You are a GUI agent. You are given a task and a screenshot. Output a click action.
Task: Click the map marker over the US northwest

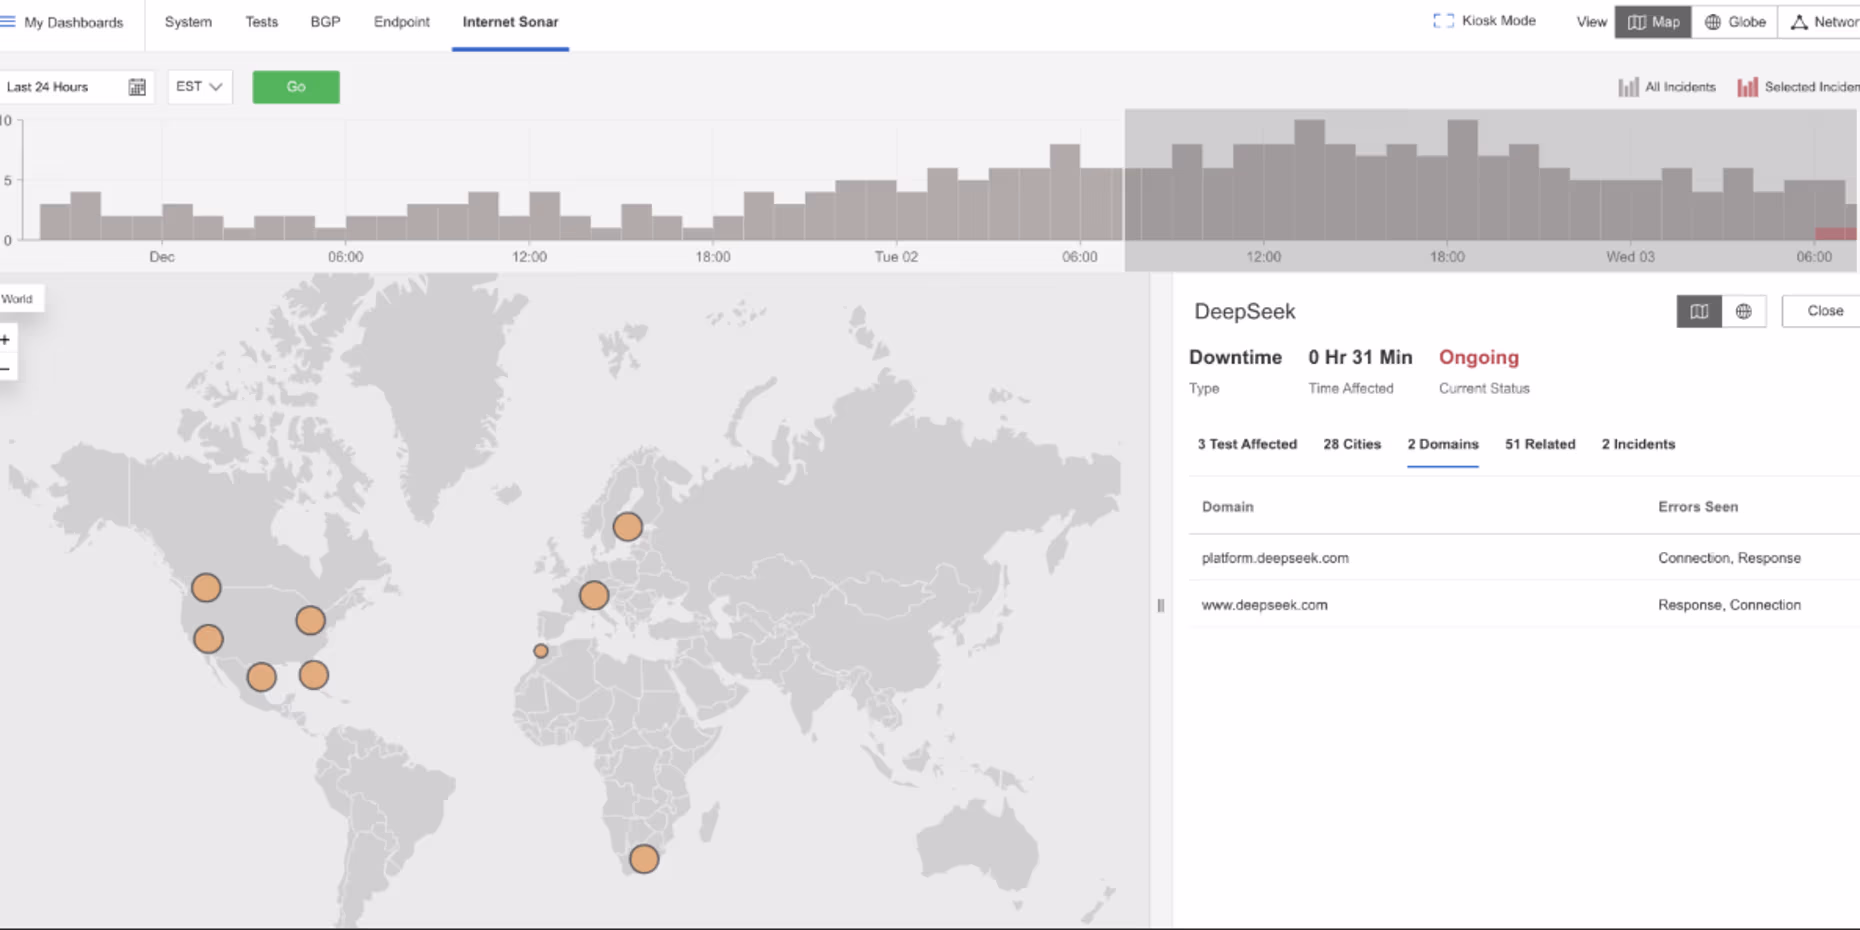[206, 587]
